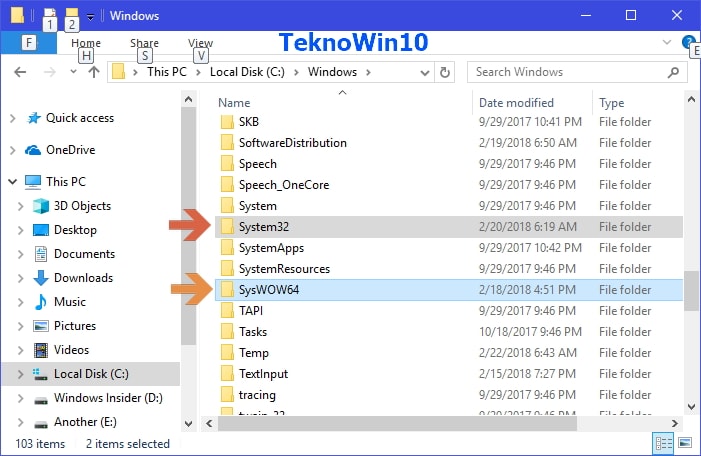Open the Quick Access Toolbar customize dropdown

[x=90, y=17]
